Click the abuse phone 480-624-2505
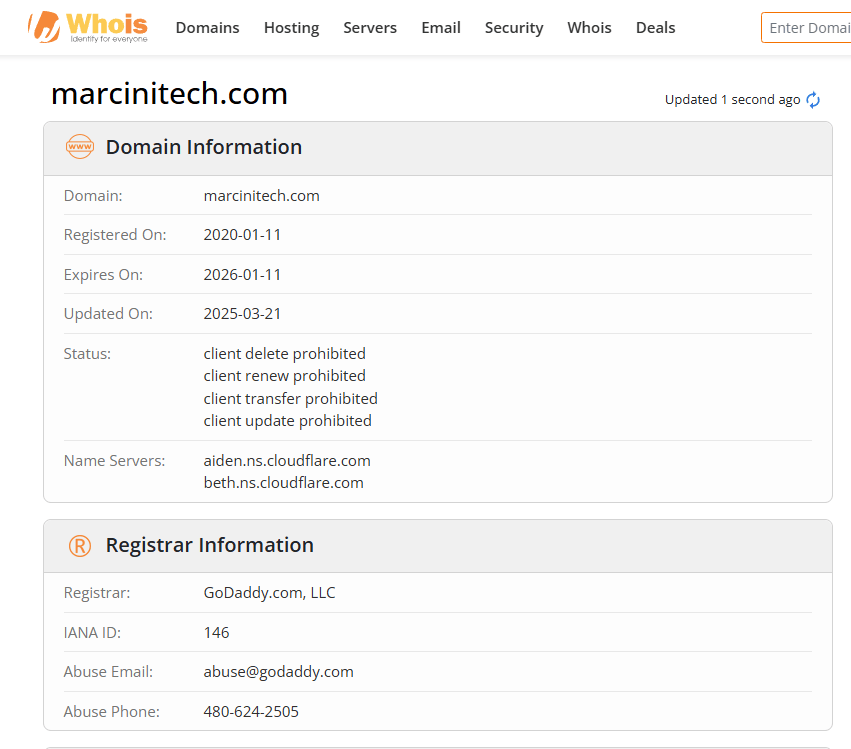Viewport: 851px width, 749px height. pos(251,712)
